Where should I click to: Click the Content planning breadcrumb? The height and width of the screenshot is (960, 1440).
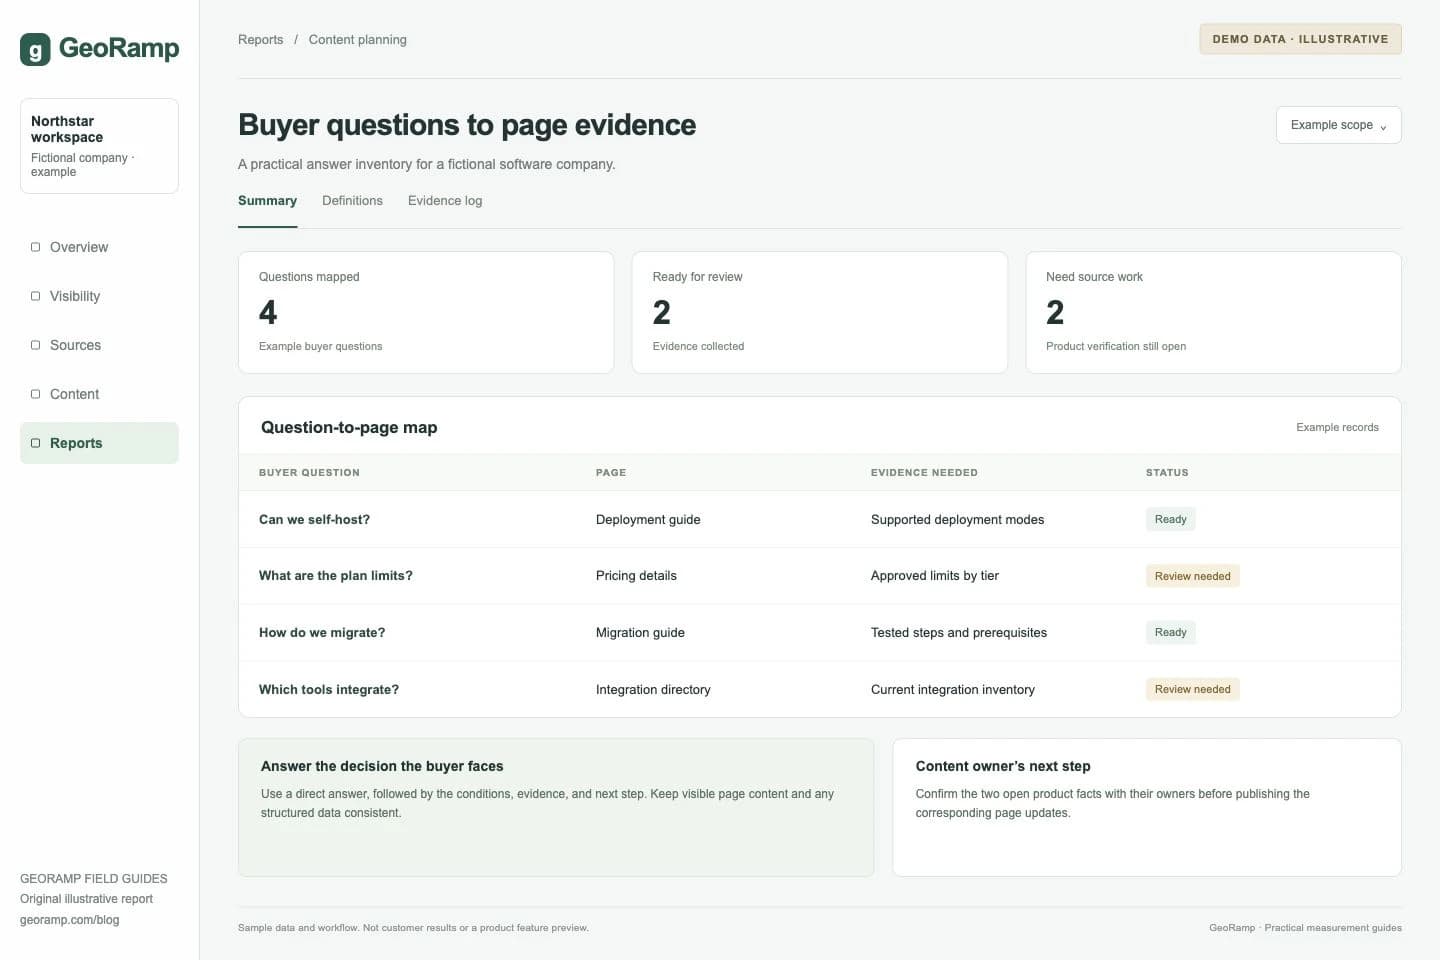[x=358, y=40]
